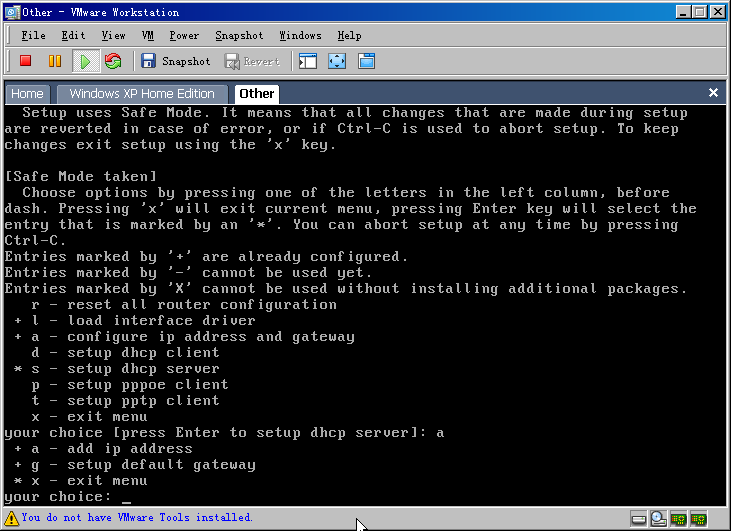Open the Power menu
The image size is (731, 531).
point(184,35)
